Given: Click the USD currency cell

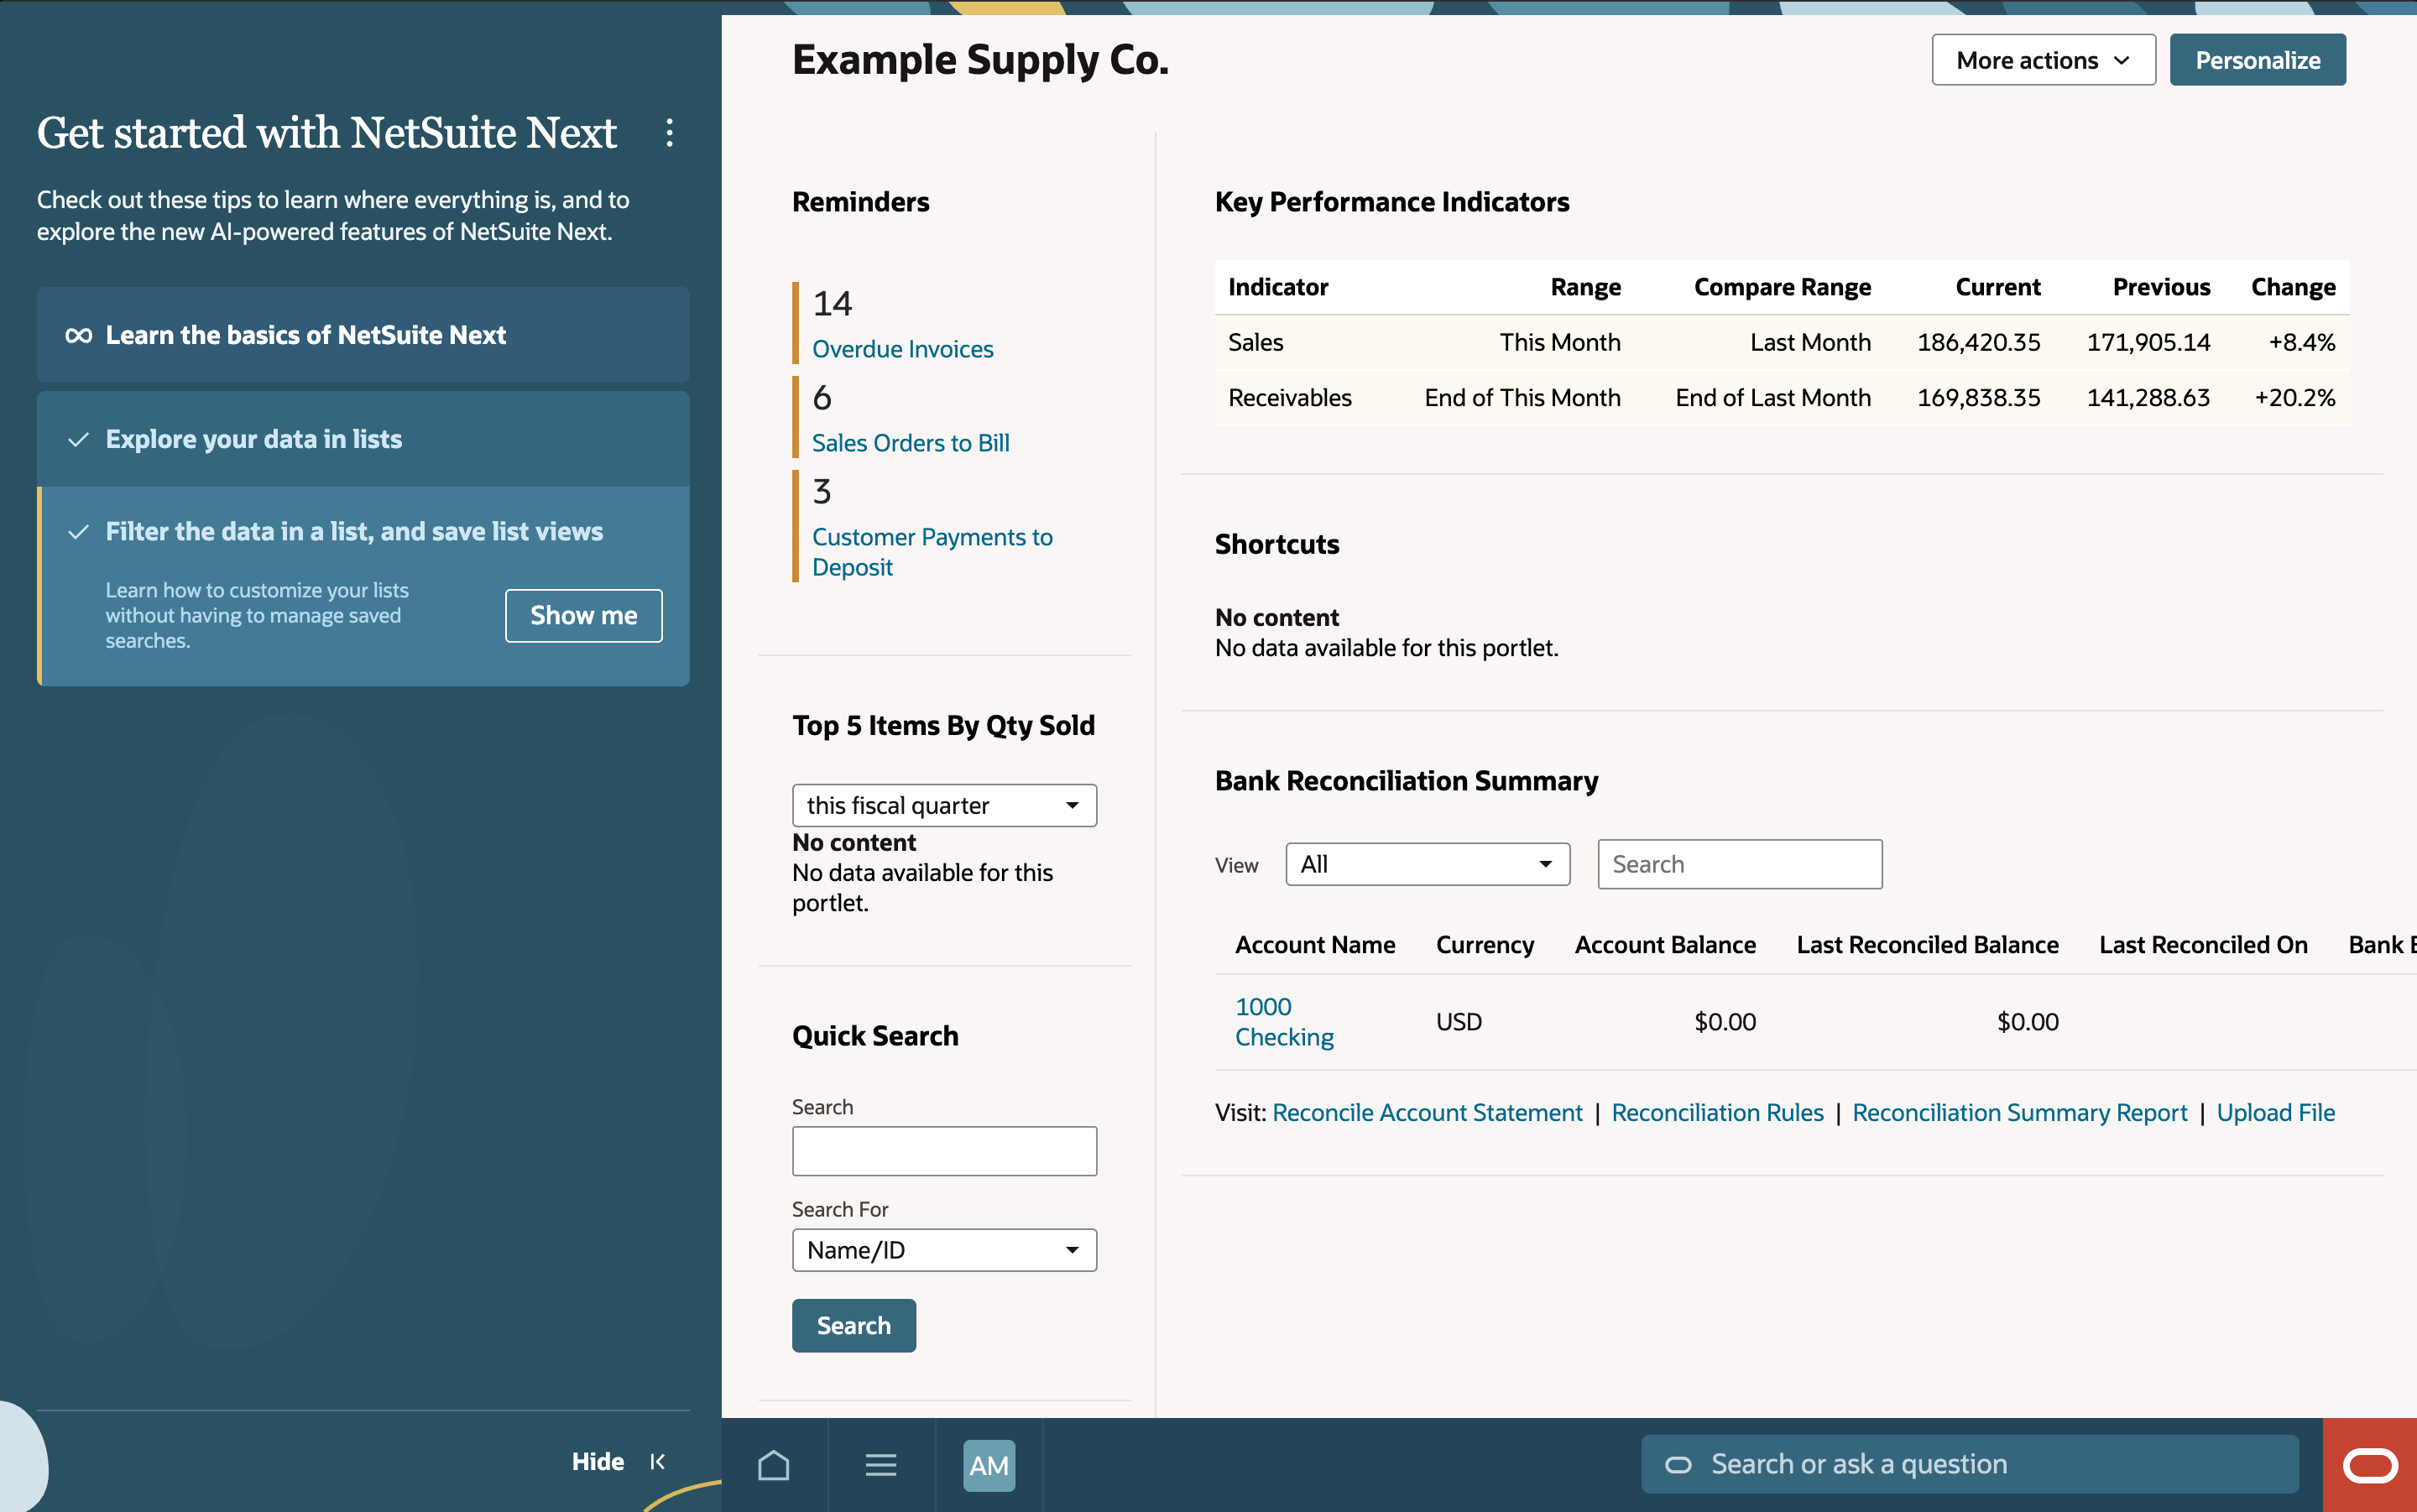Looking at the screenshot, I should (1459, 1022).
